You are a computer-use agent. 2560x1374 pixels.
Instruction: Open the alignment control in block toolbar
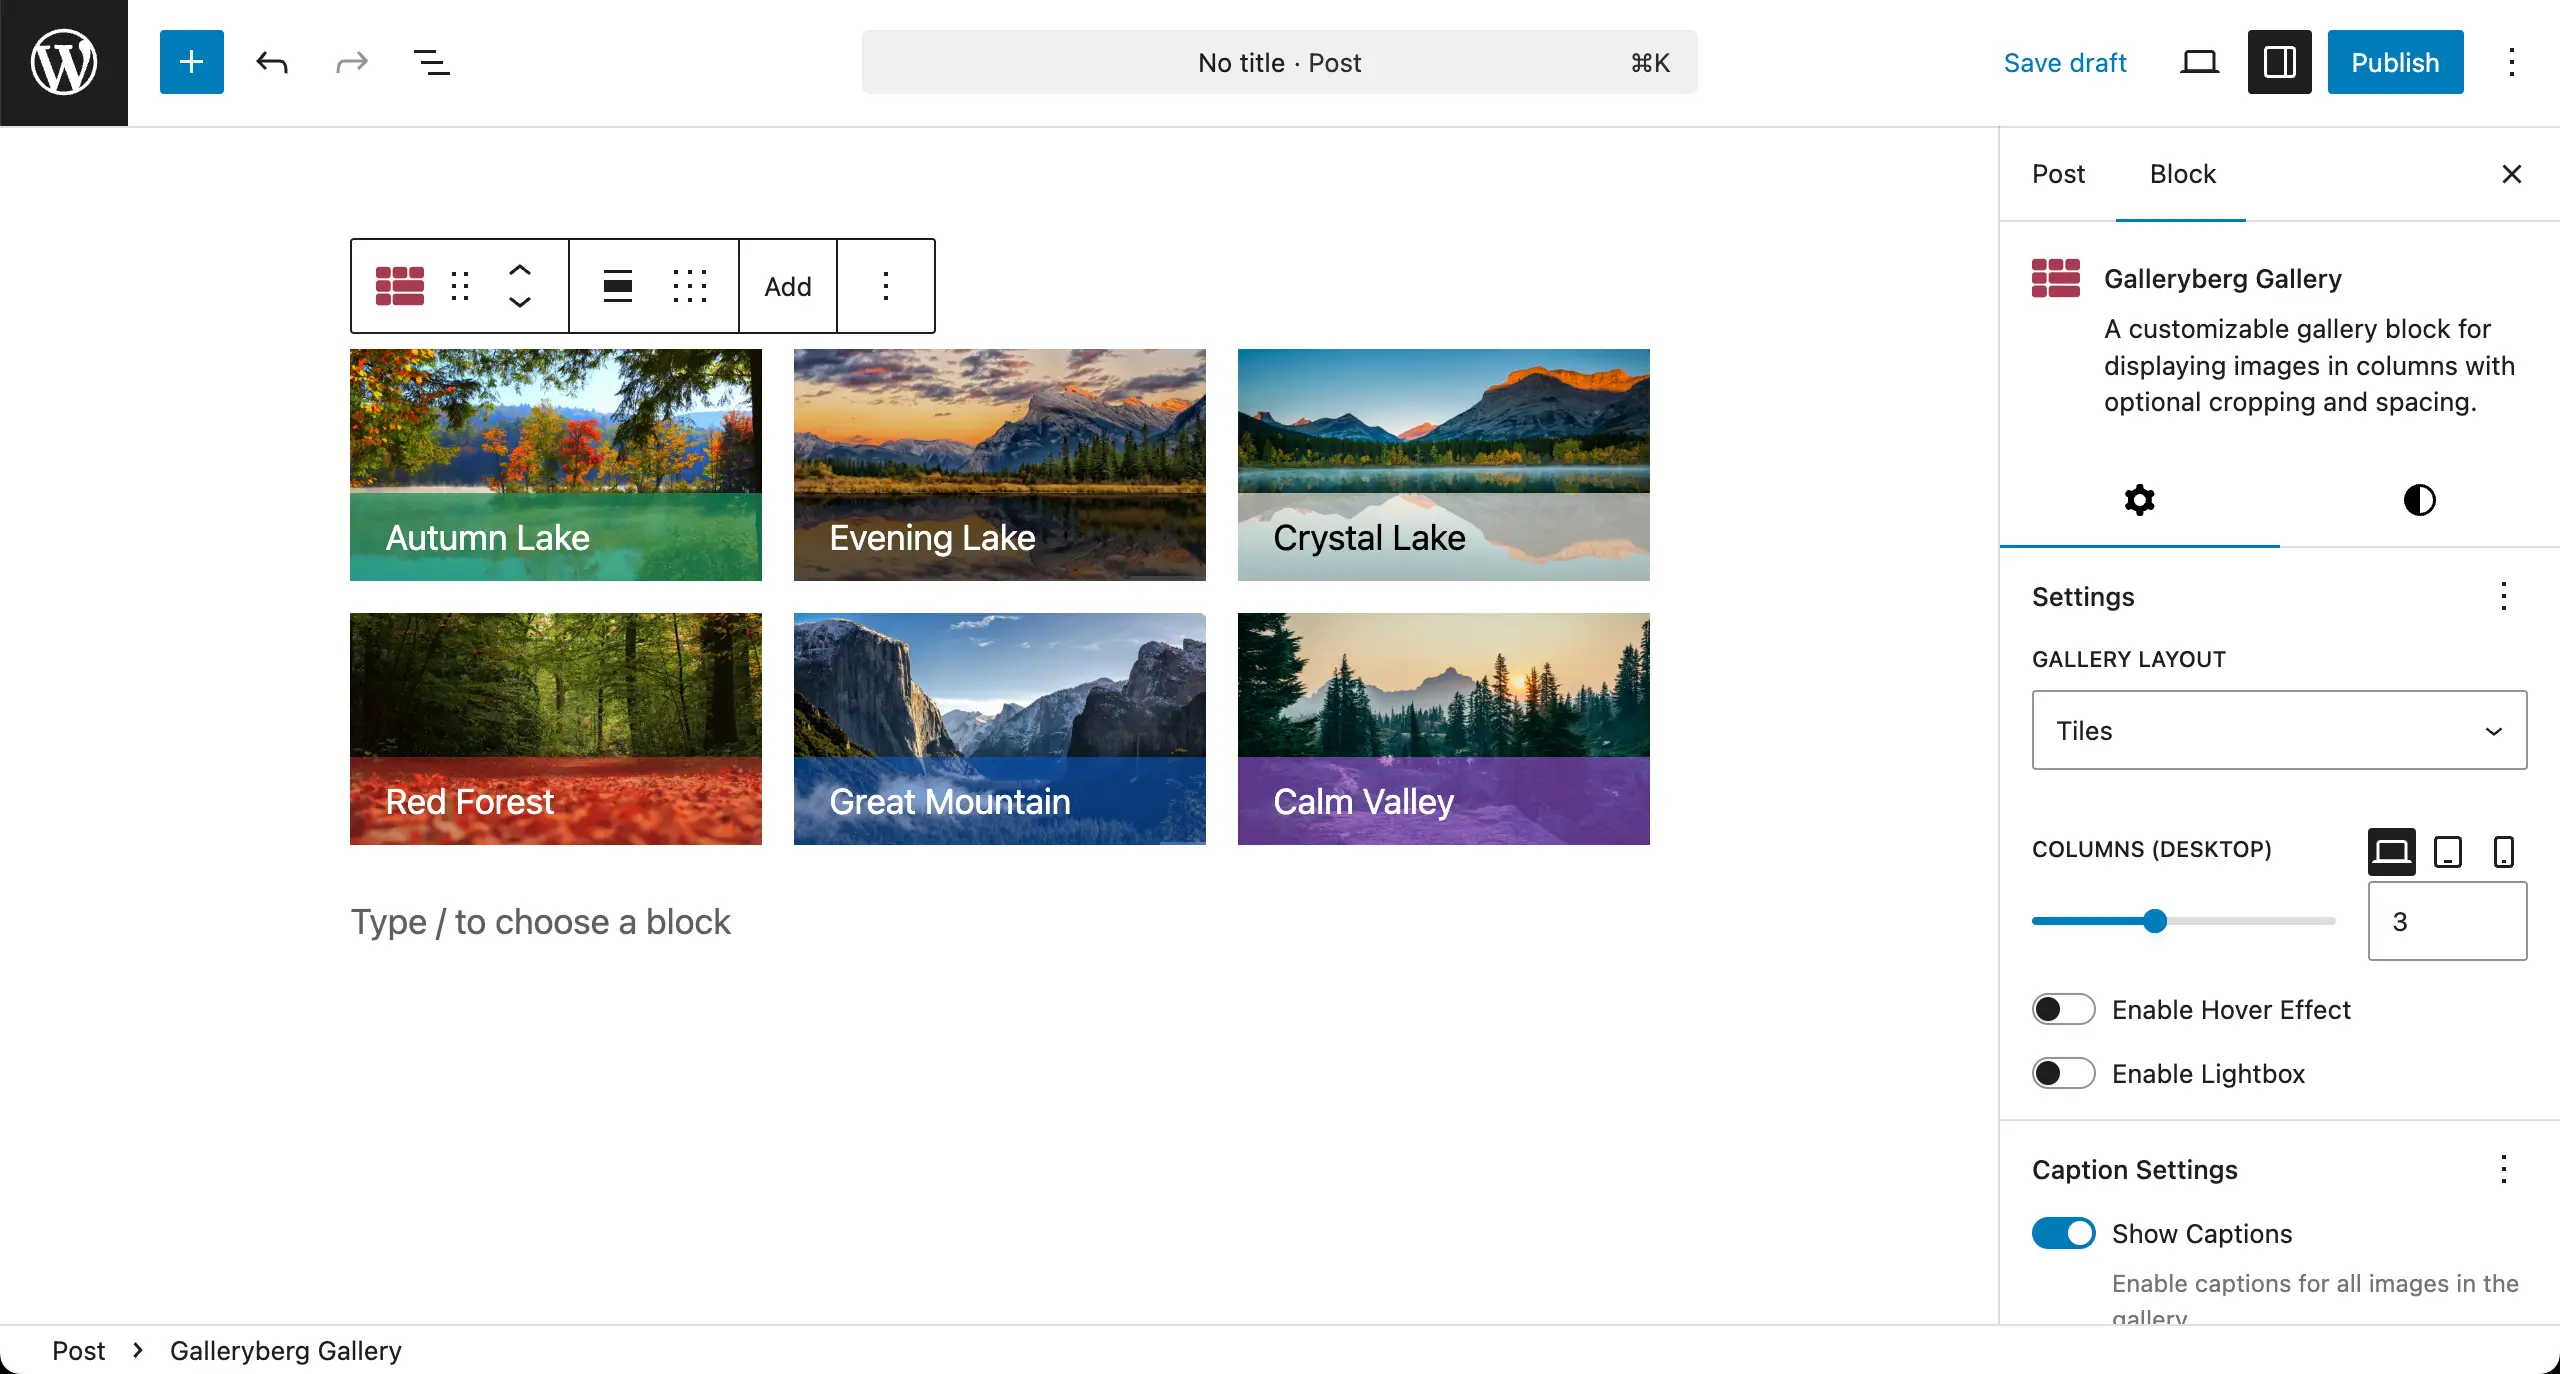617,286
